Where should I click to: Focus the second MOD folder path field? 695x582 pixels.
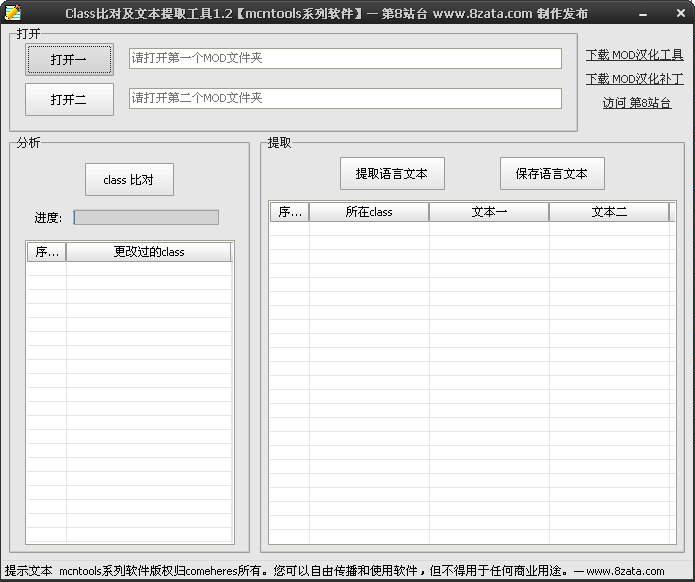click(345, 98)
